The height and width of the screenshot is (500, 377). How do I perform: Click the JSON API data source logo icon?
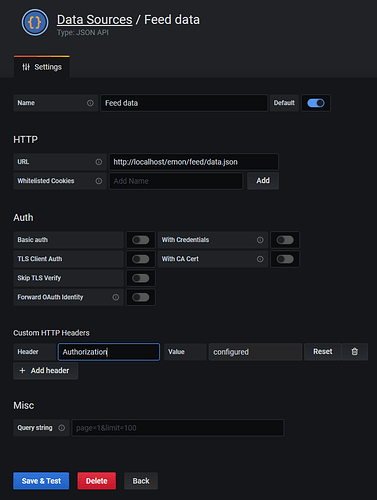pos(35,23)
